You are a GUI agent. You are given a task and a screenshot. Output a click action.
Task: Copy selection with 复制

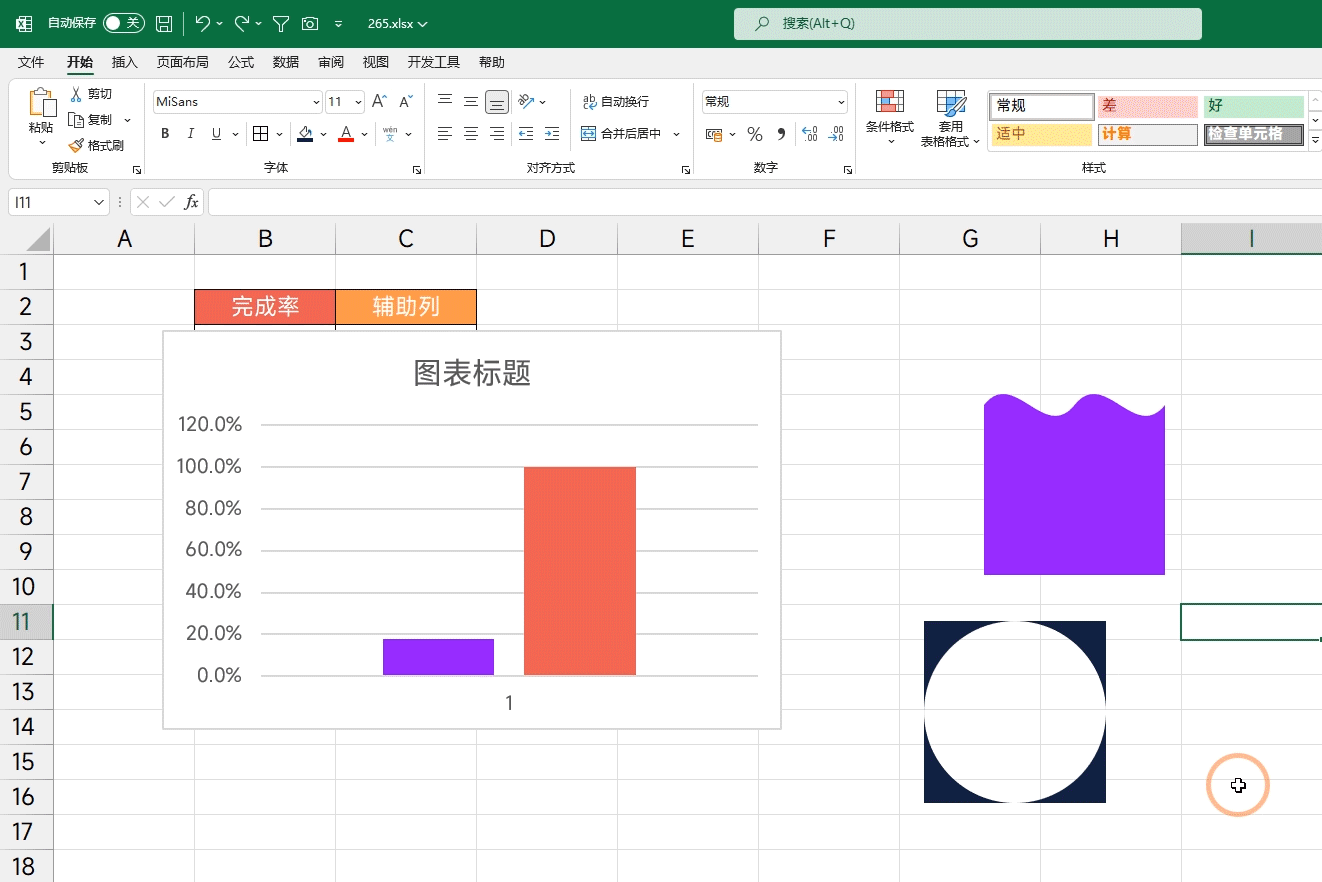pyautogui.click(x=90, y=120)
